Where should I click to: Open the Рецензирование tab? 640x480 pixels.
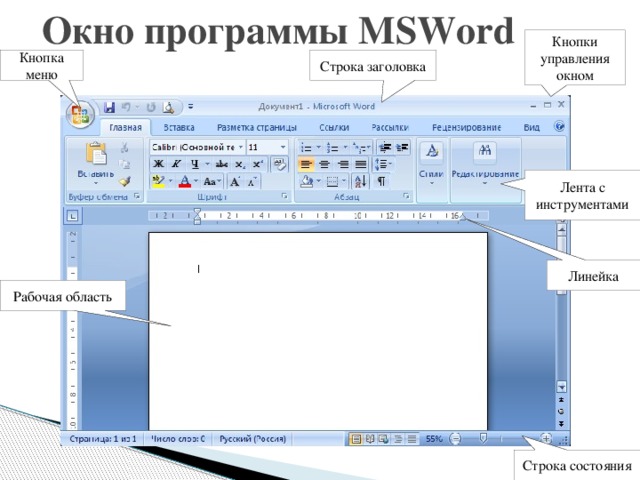tap(467, 127)
